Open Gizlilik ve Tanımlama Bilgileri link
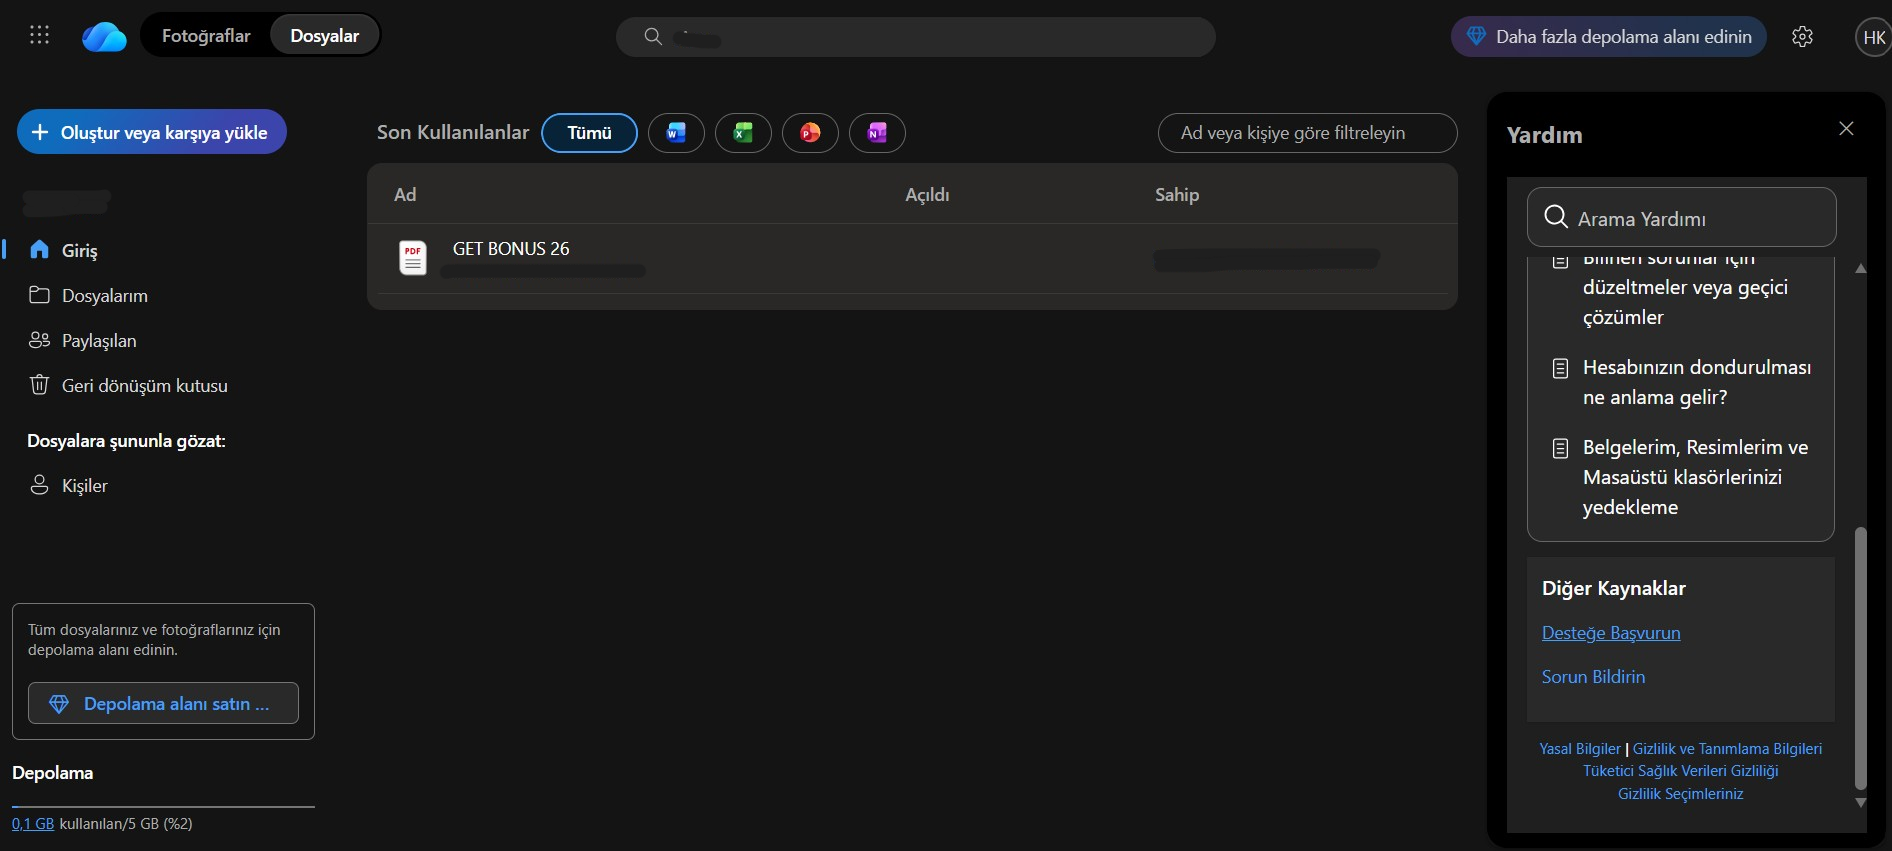Image resolution: width=1892 pixels, height=851 pixels. 1727,749
